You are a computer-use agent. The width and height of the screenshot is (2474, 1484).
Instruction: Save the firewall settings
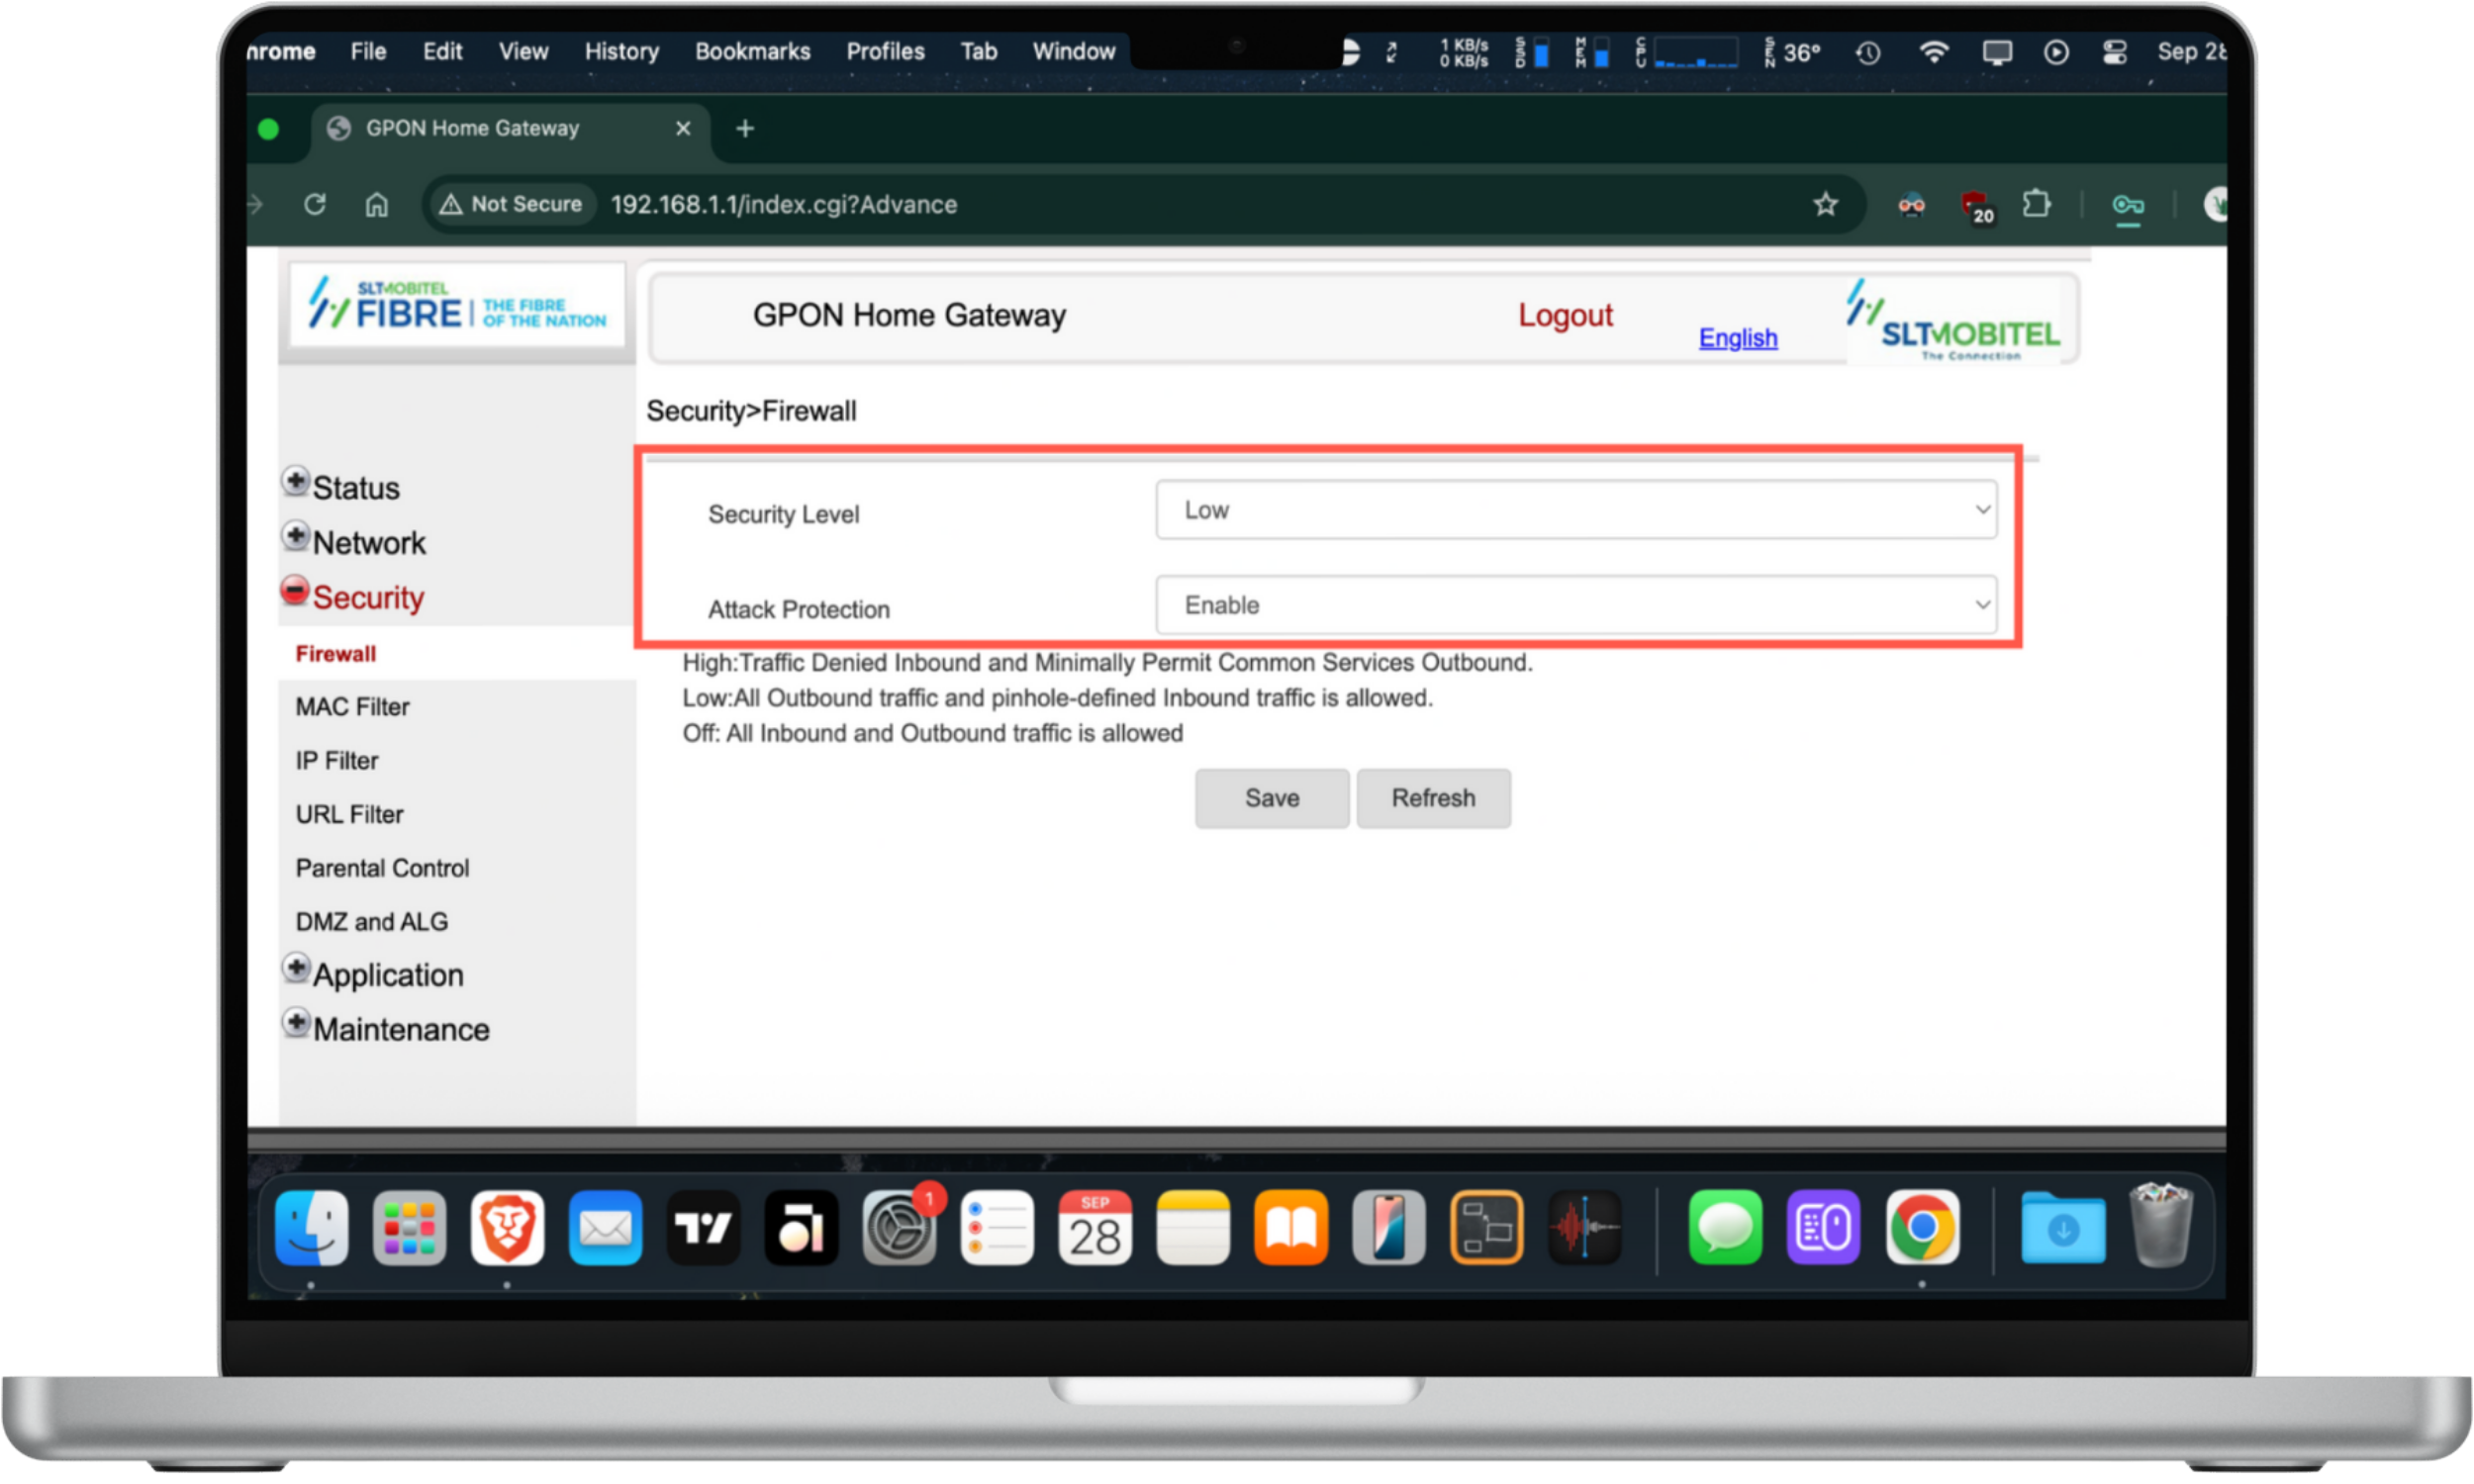click(1271, 798)
